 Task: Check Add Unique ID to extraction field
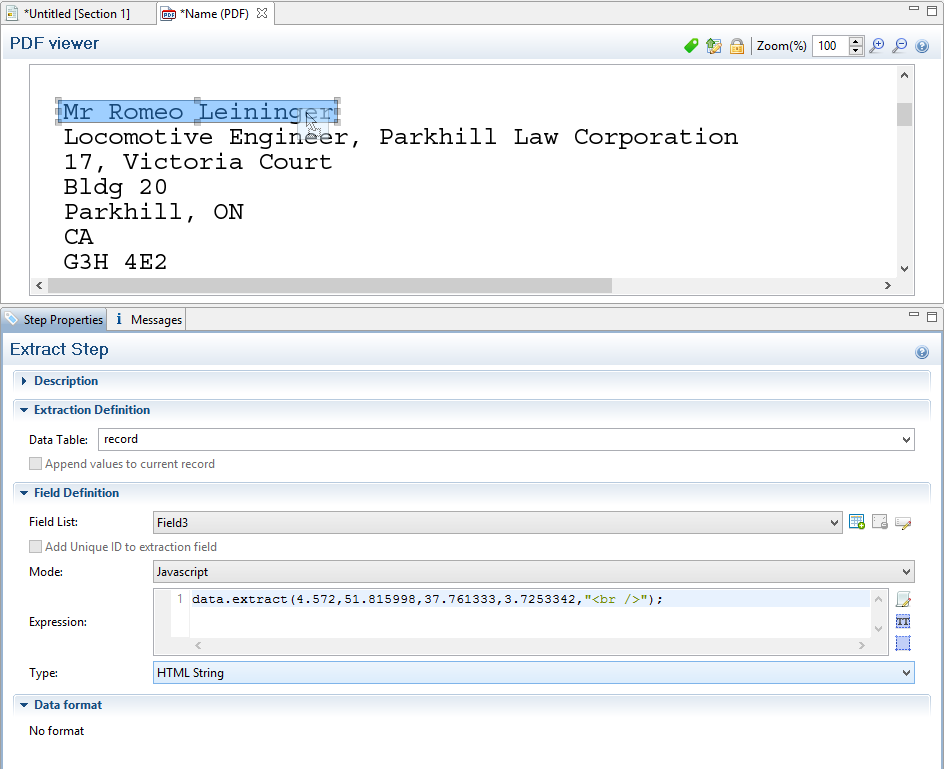coord(36,547)
